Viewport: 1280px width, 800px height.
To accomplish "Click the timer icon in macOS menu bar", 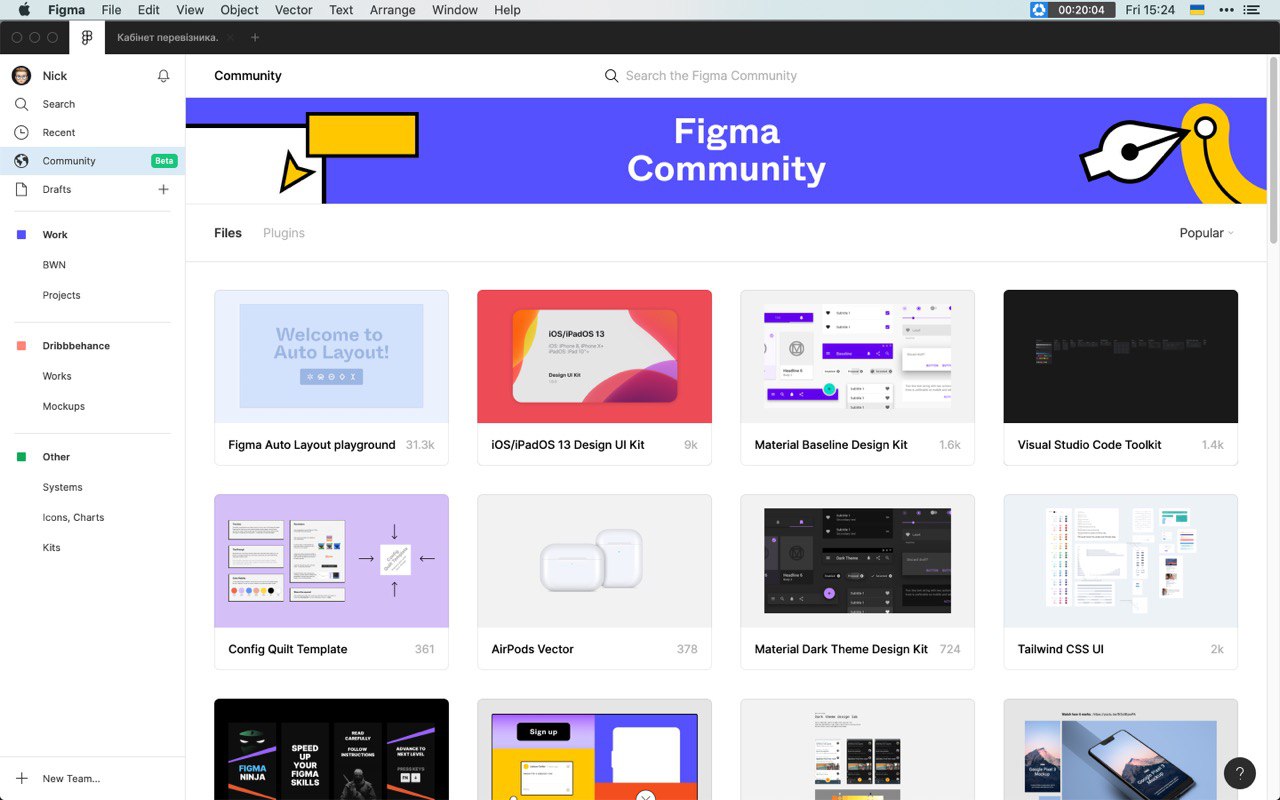I will 1039,10.
